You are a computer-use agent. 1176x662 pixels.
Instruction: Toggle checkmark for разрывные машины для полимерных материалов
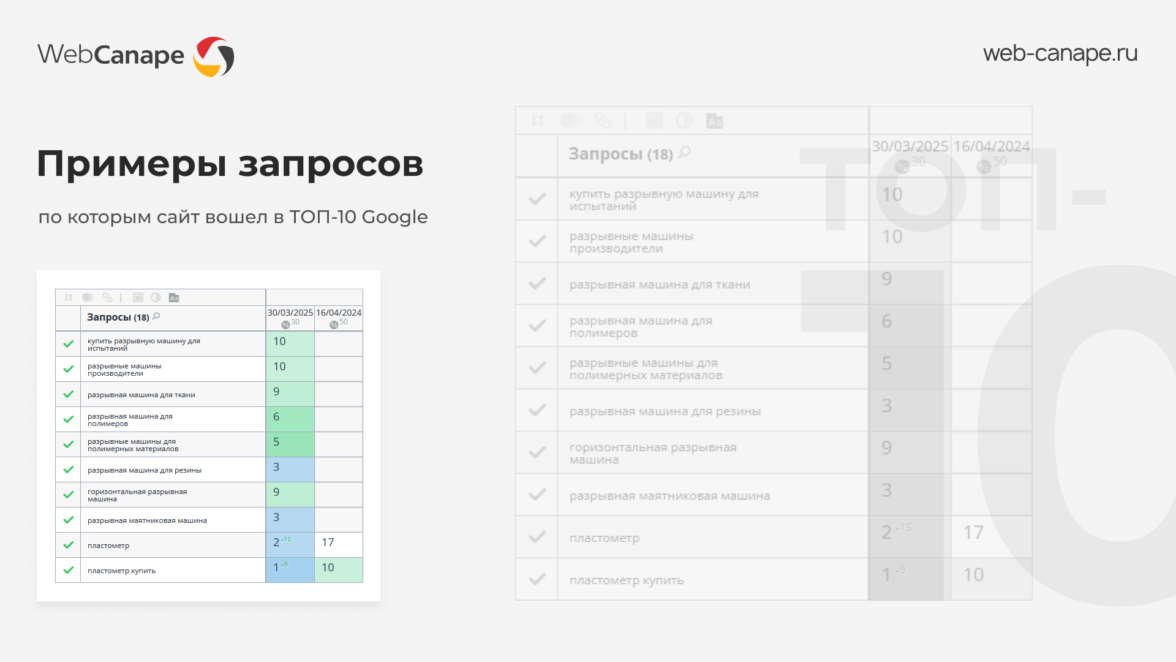[68, 444]
